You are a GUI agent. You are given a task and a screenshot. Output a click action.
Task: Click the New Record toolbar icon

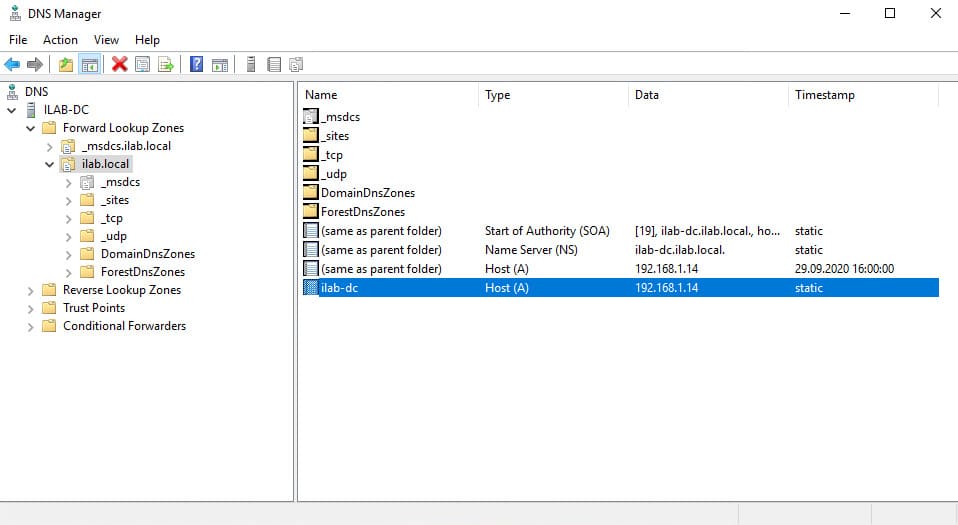tap(273, 65)
